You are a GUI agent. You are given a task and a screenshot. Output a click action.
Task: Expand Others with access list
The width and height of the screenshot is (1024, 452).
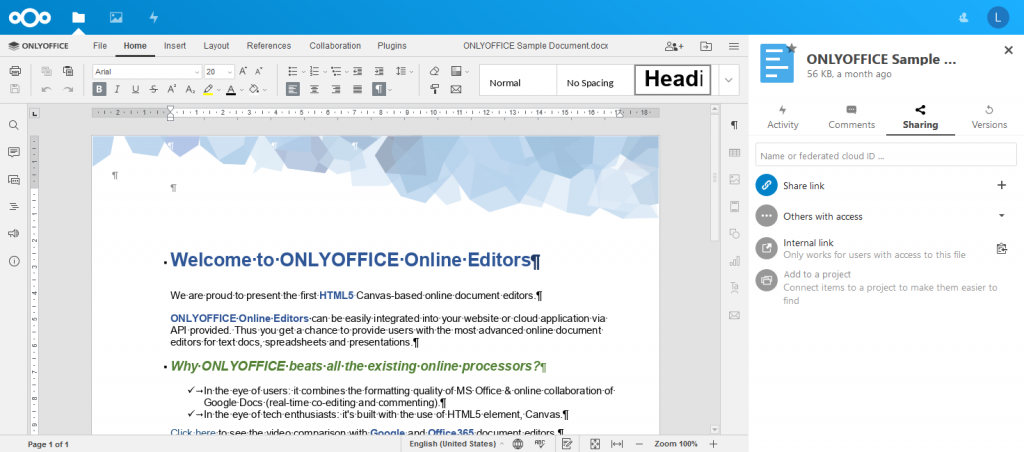(x=1002, y=216)
